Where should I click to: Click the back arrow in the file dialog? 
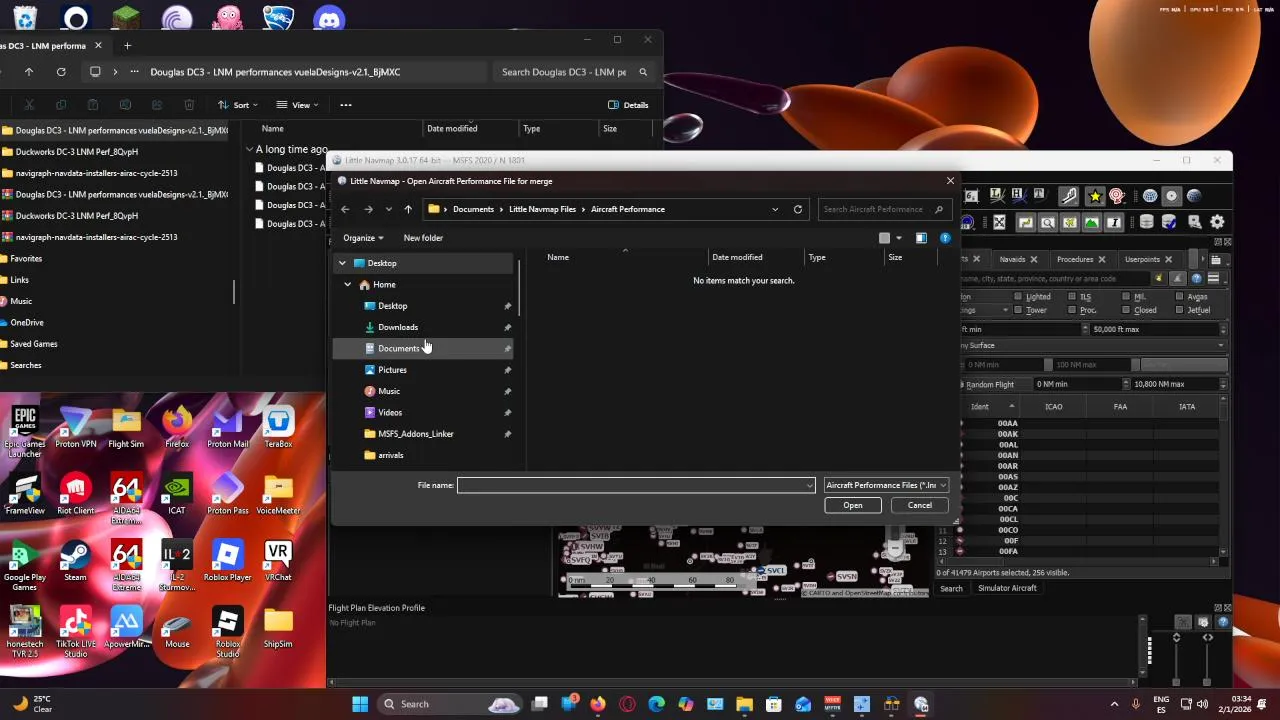(x=345, y=209)
